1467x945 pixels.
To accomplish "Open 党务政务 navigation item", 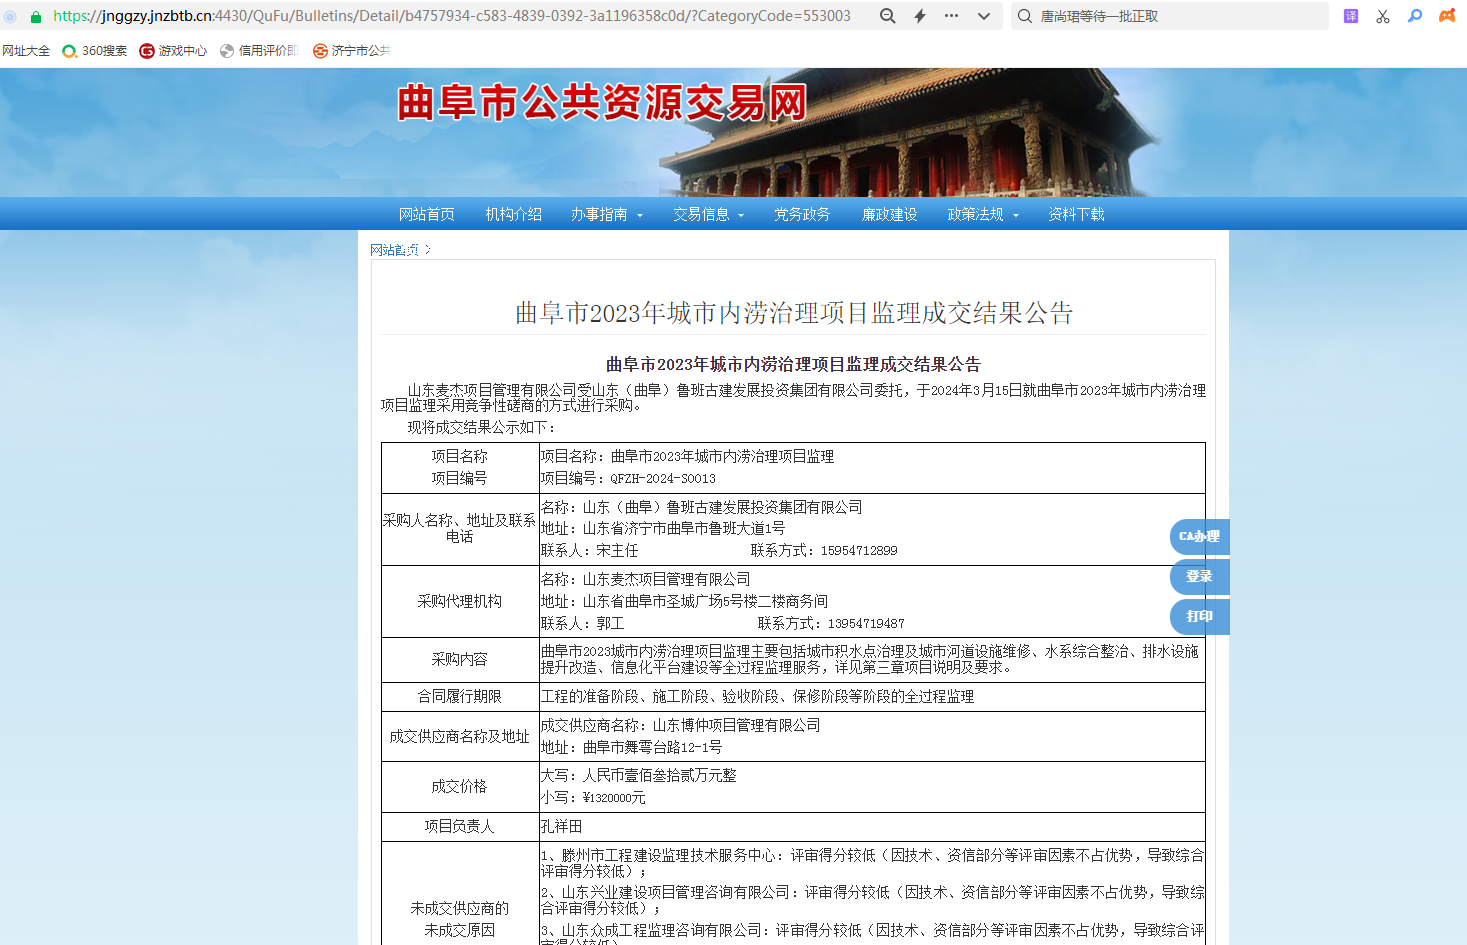I will (x=802, y=214).
